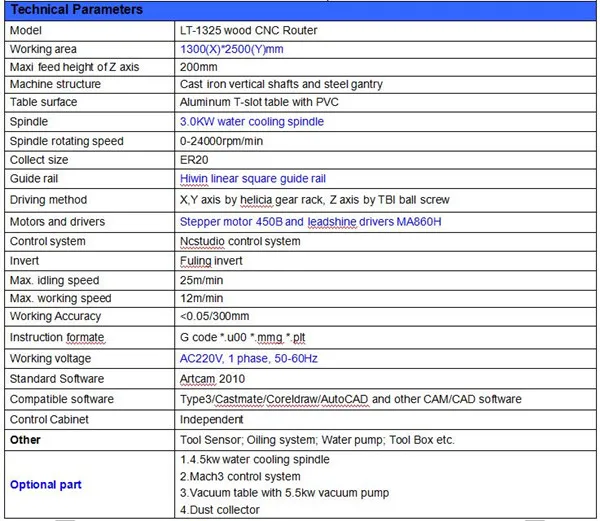Image resolution: width=600 pixels, height=521 pixels.
Task: Select the 'Machine structure' label
Action: (x=55, y=84)
